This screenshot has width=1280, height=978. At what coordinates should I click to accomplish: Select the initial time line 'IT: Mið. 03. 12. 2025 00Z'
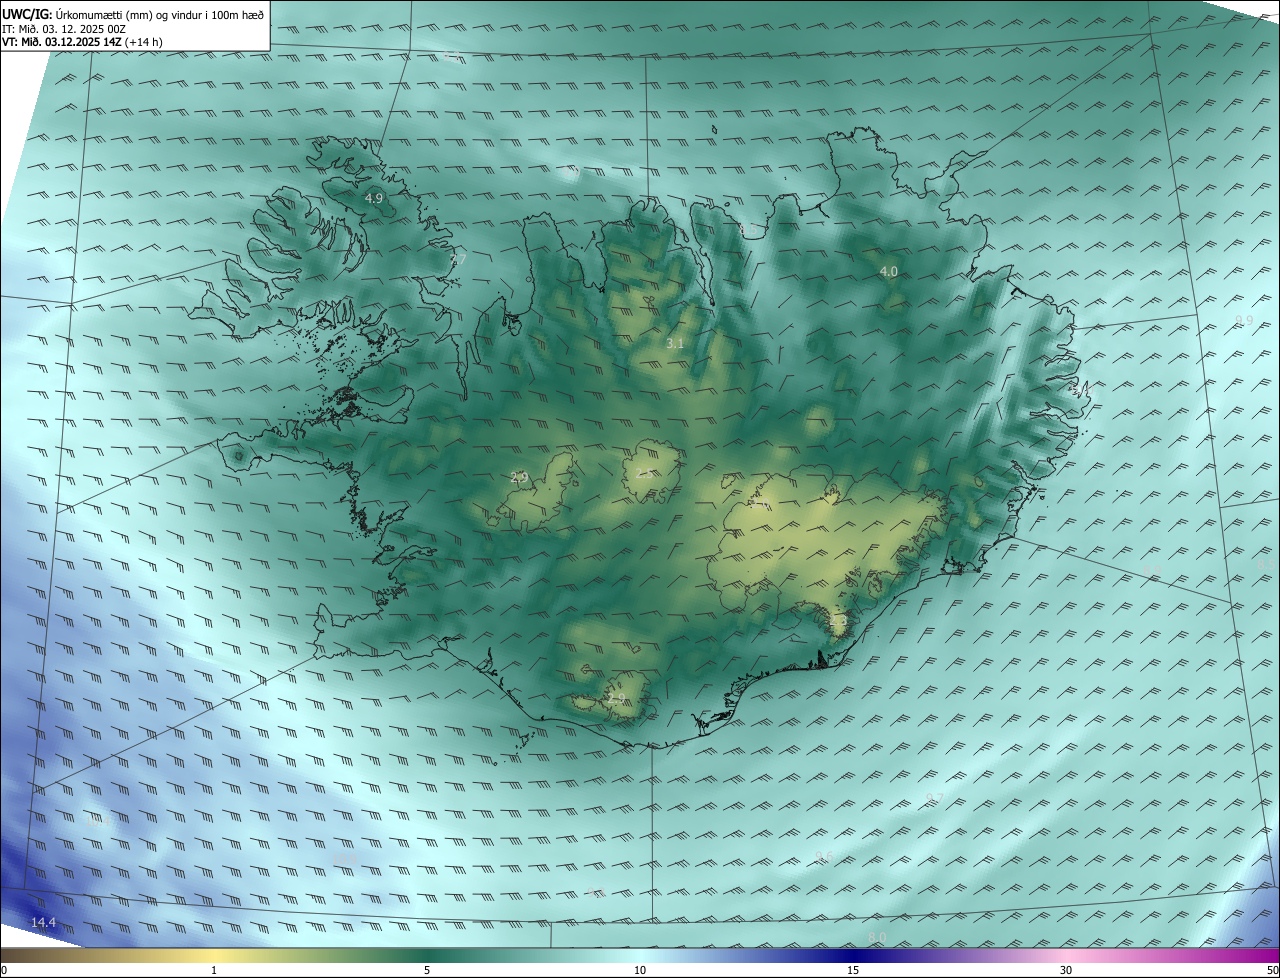pyautogui.click(x=62, y=29)
